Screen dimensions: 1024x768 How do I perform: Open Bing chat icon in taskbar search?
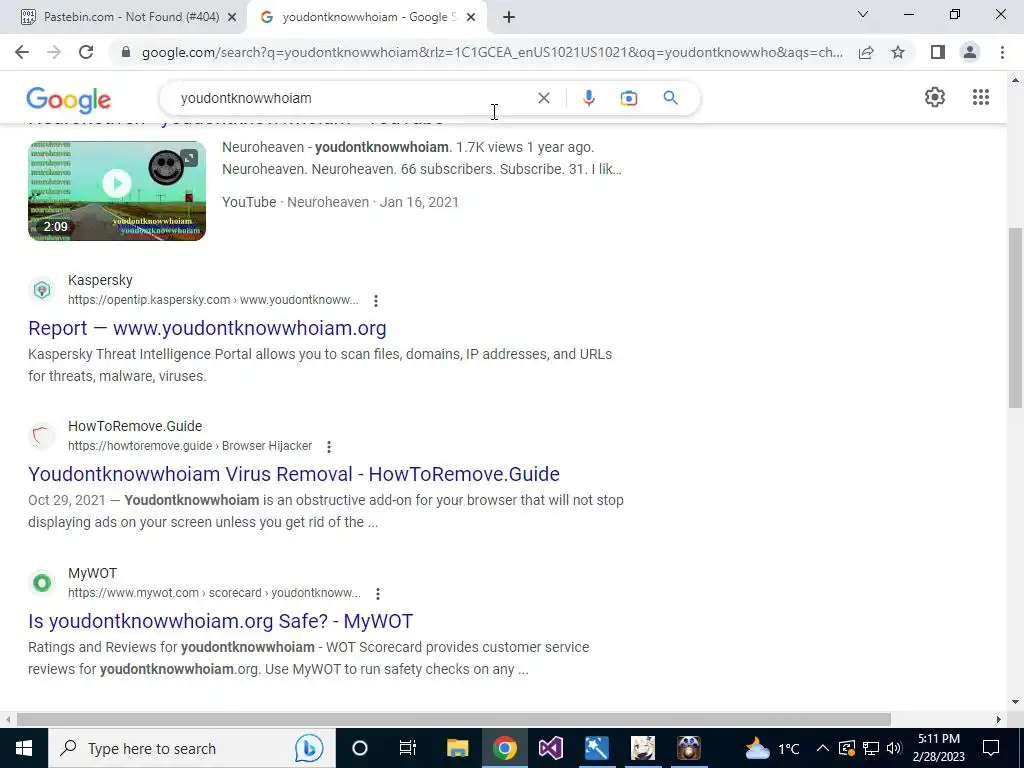coord(309,748)
